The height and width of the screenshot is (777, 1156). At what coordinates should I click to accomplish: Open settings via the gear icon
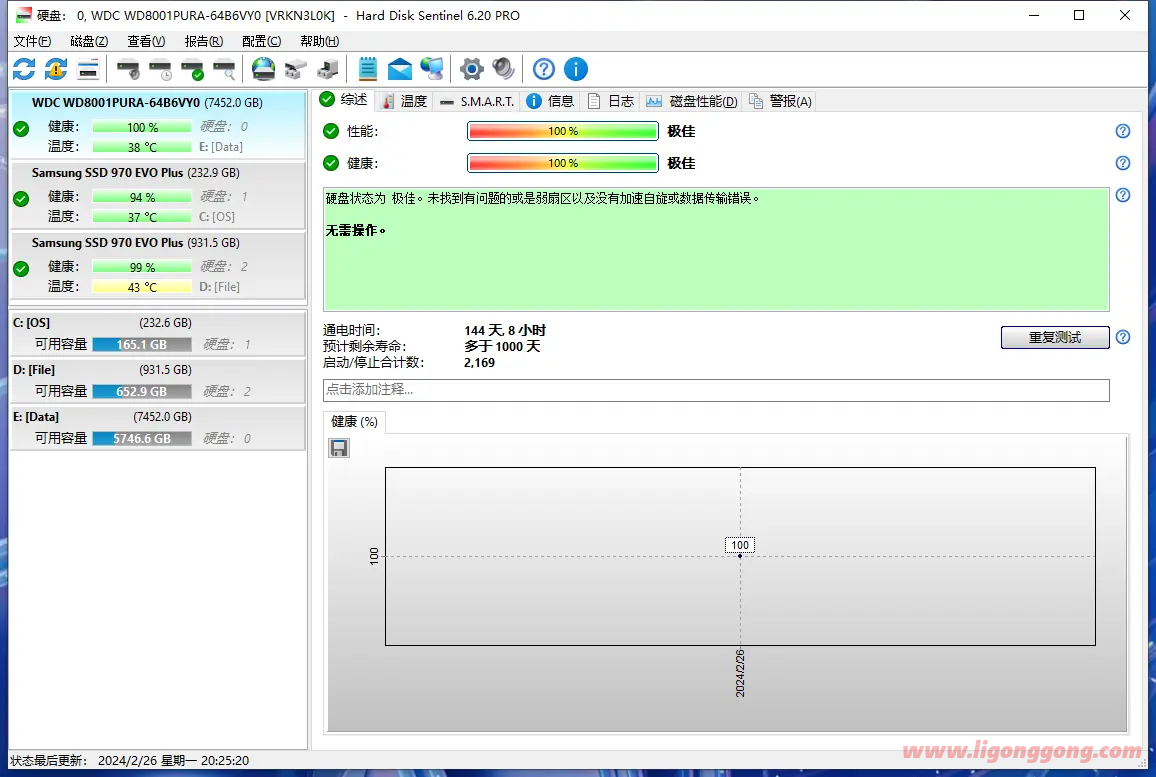(472, 69)
